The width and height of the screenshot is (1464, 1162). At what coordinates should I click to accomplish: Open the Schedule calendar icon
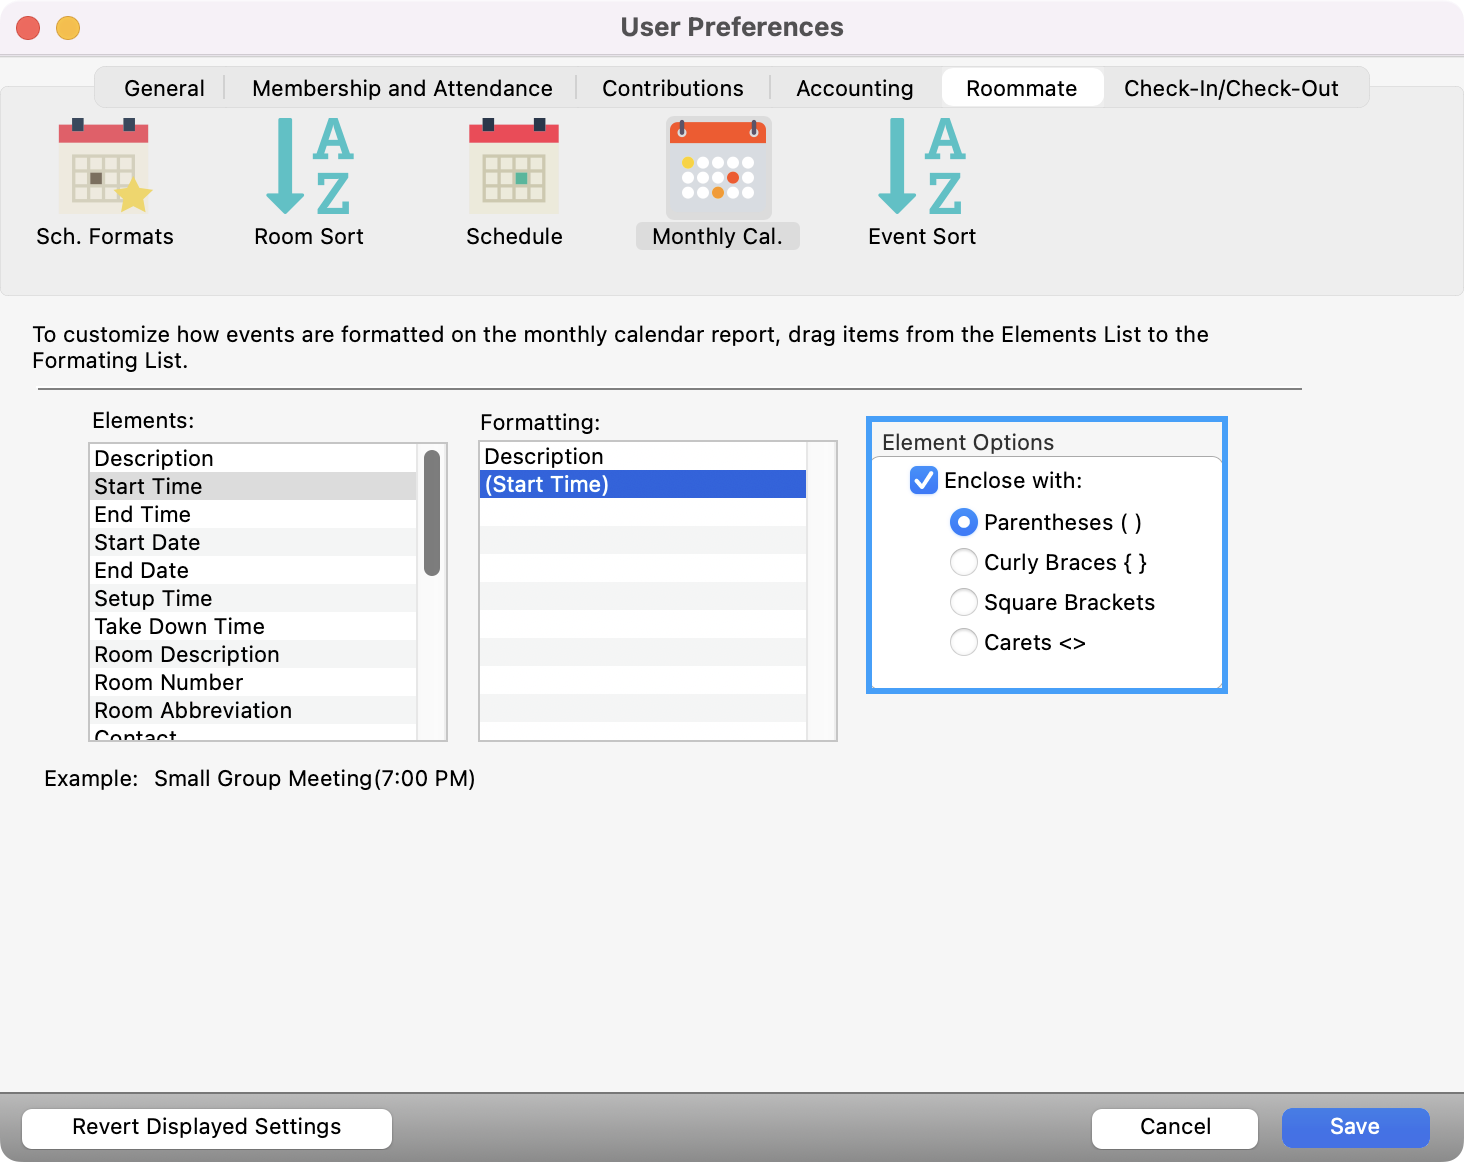[x=514, y=167]
